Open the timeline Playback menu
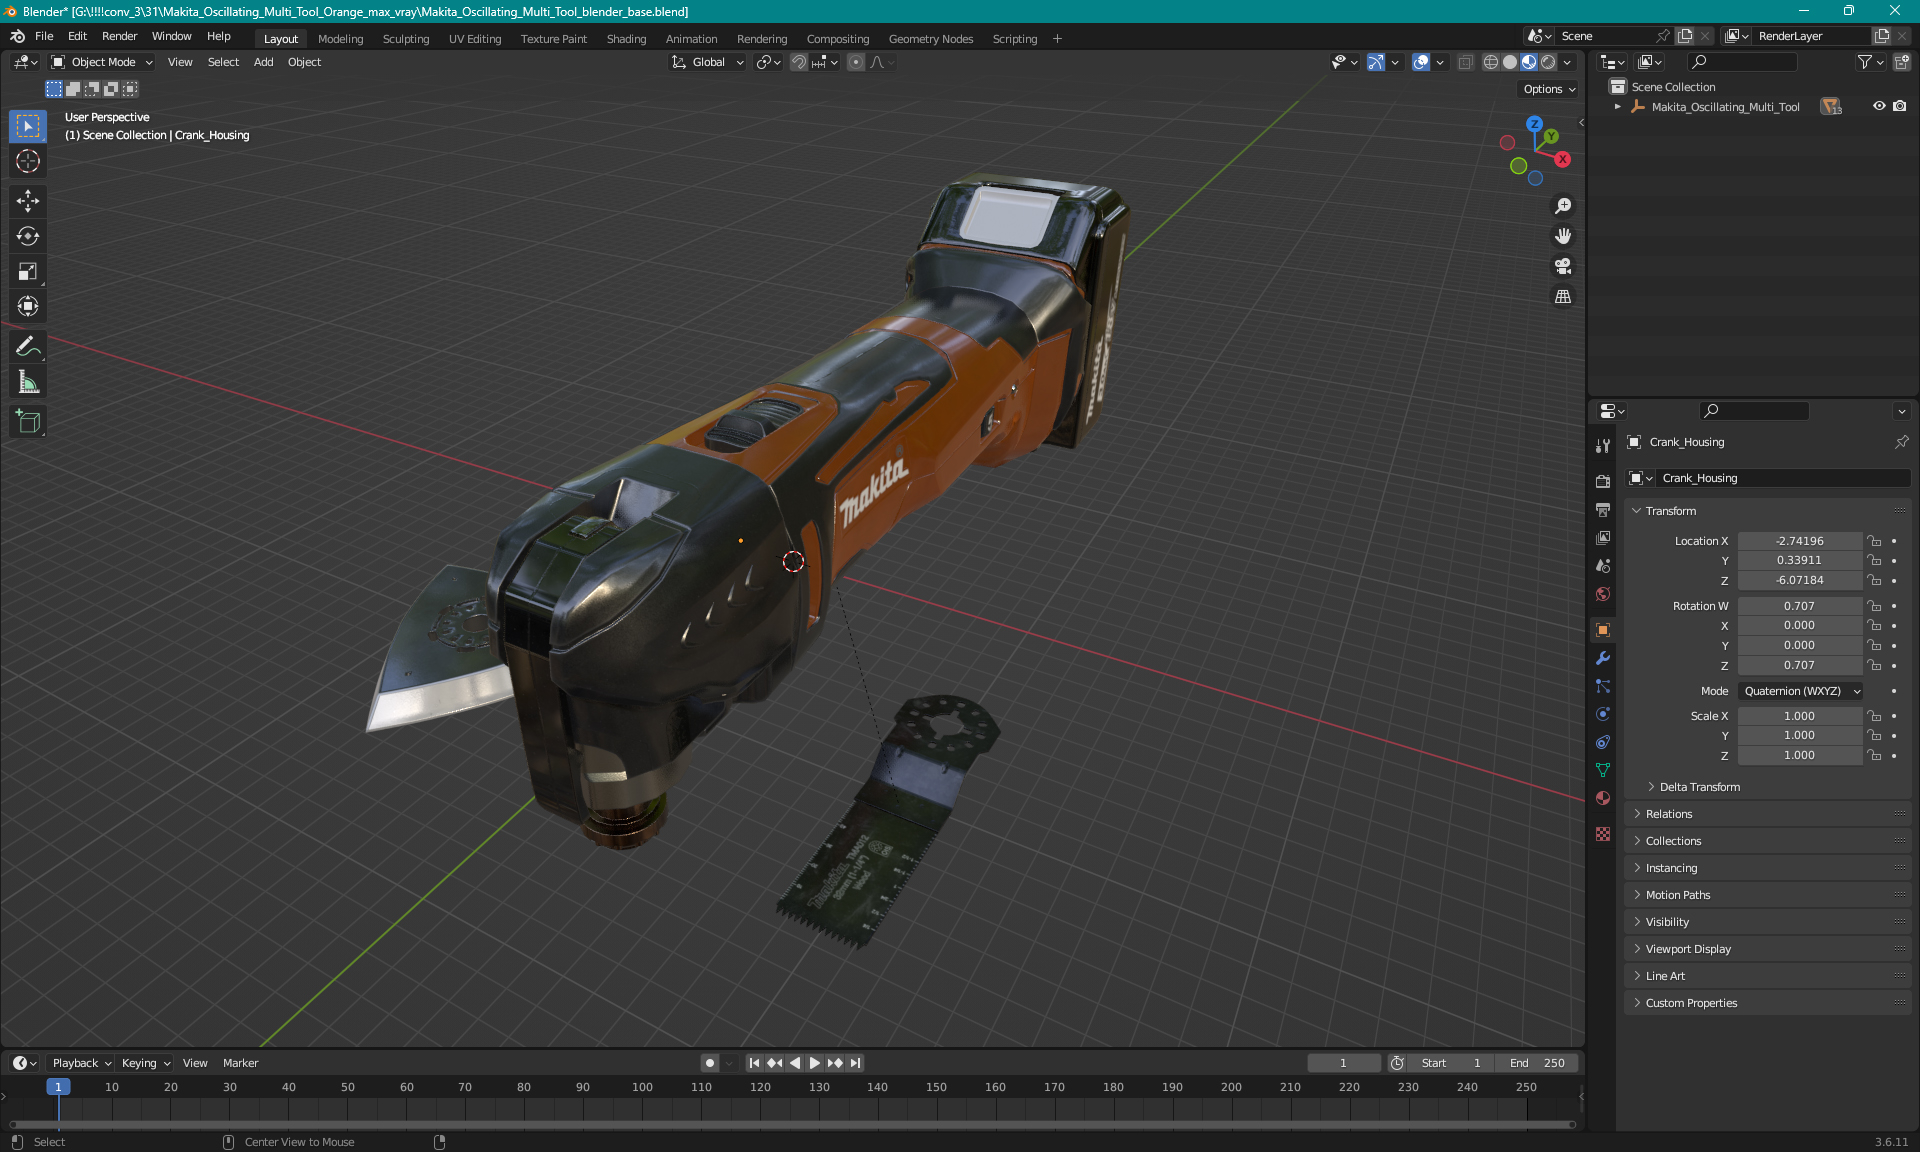 80,1063
